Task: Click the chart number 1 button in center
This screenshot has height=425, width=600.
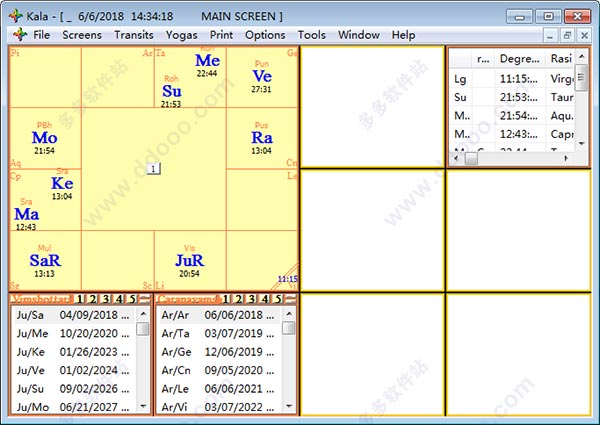Action: [x=154, y=169]
